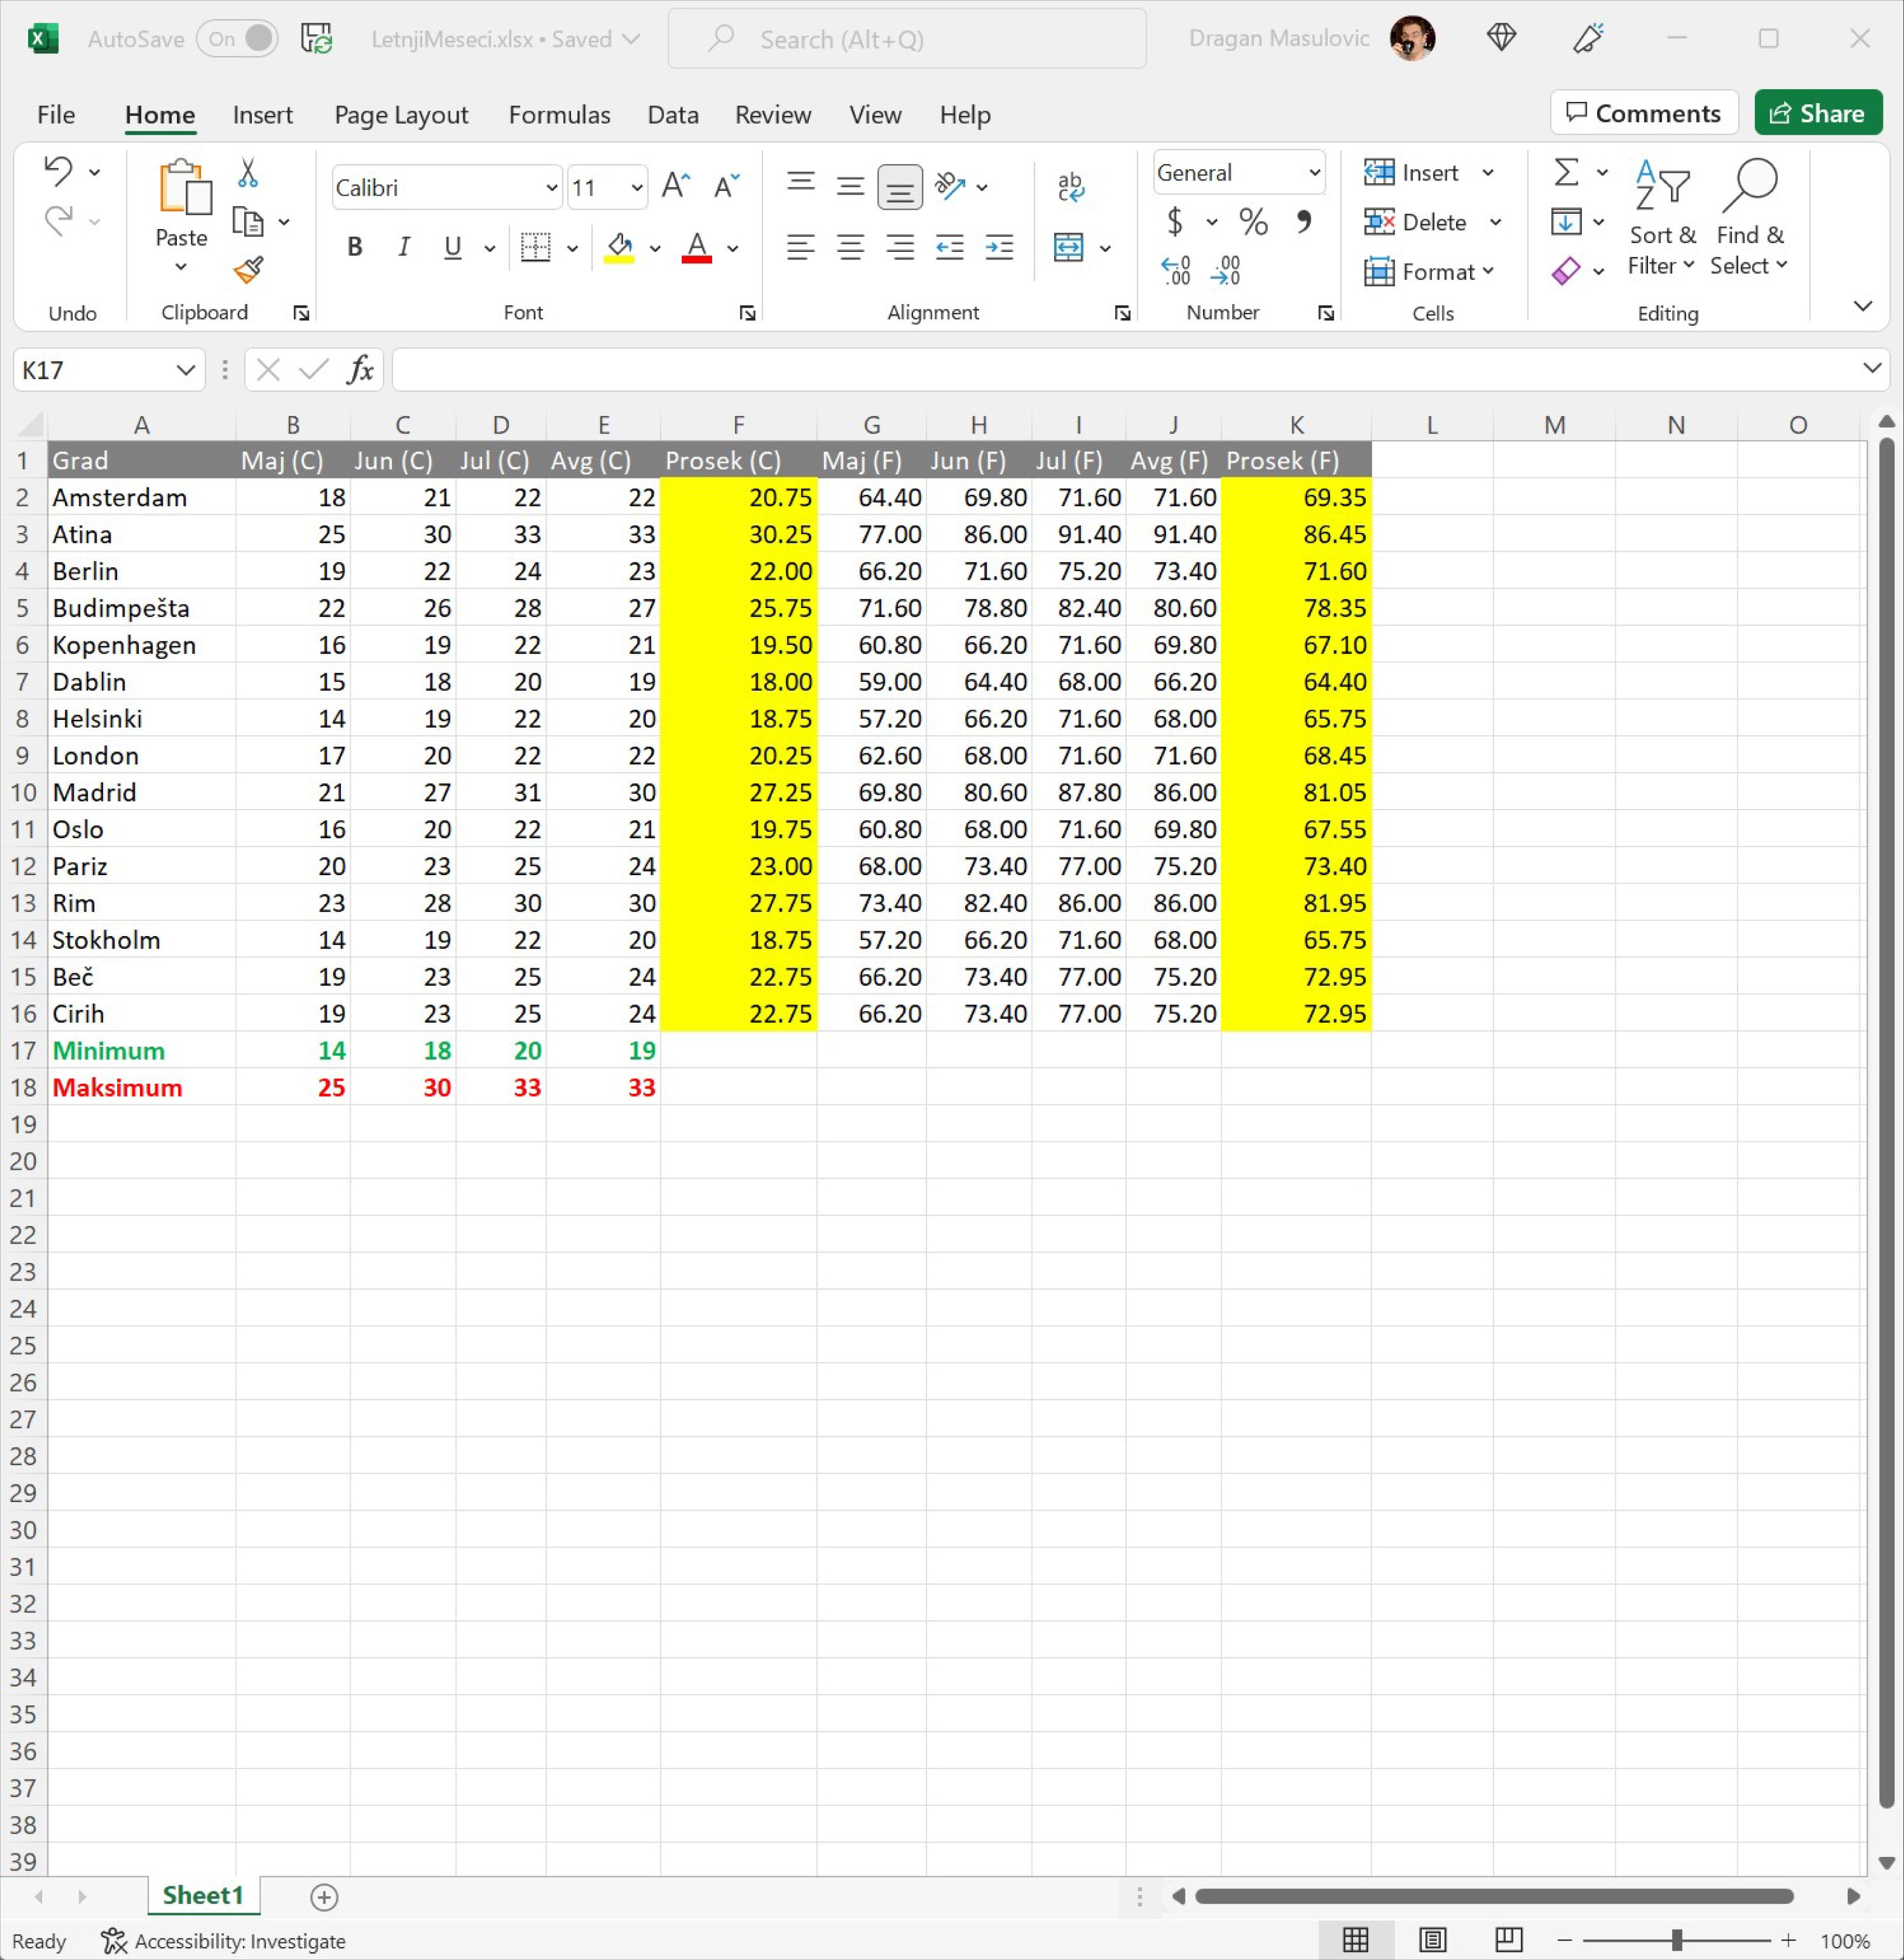Toggle the AutoSave switch off
1904x1960 pixels.
[x=238, y=39]
